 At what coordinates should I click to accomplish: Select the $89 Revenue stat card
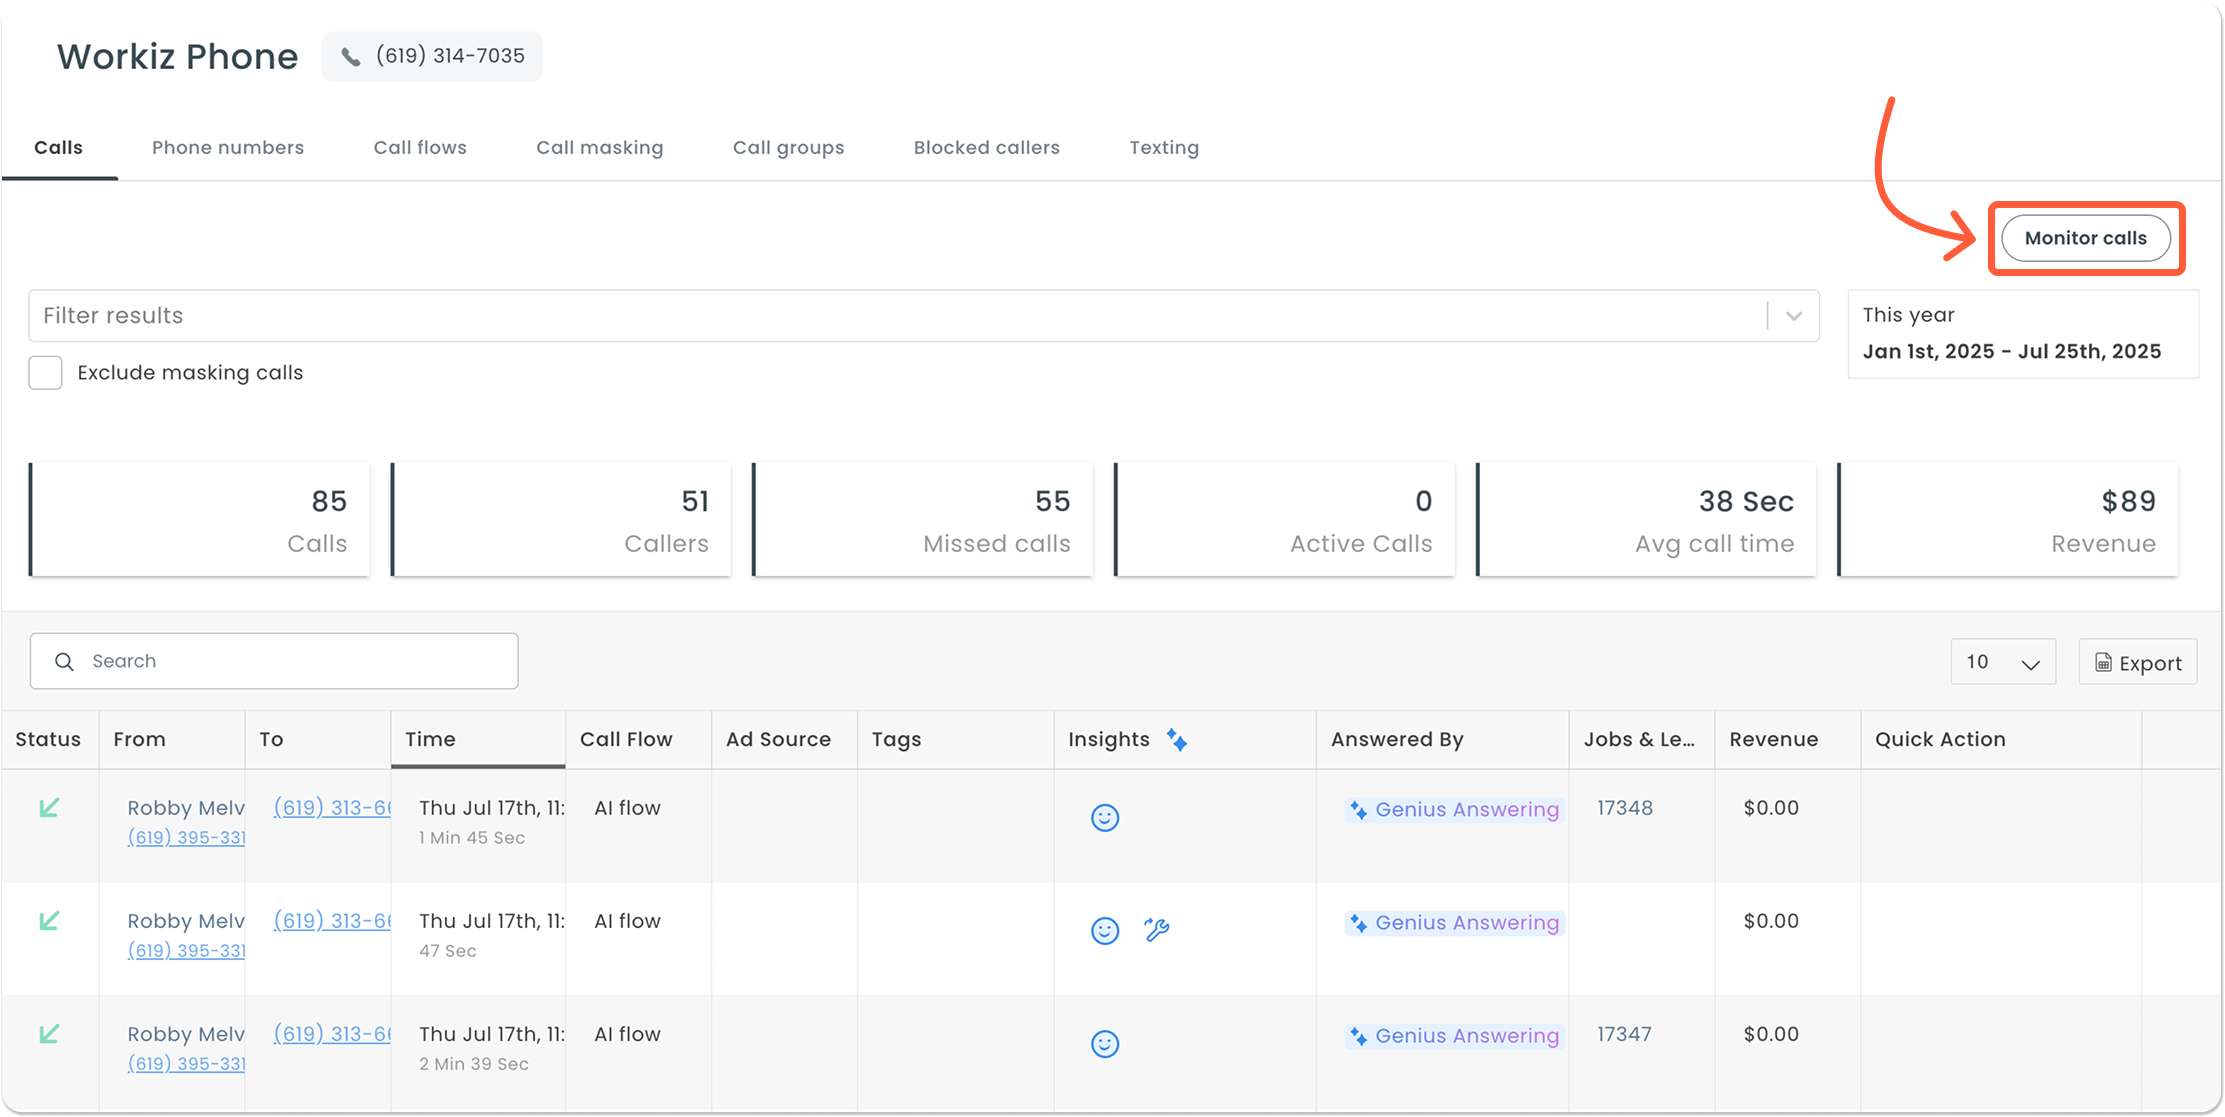tap(2008, 520)
